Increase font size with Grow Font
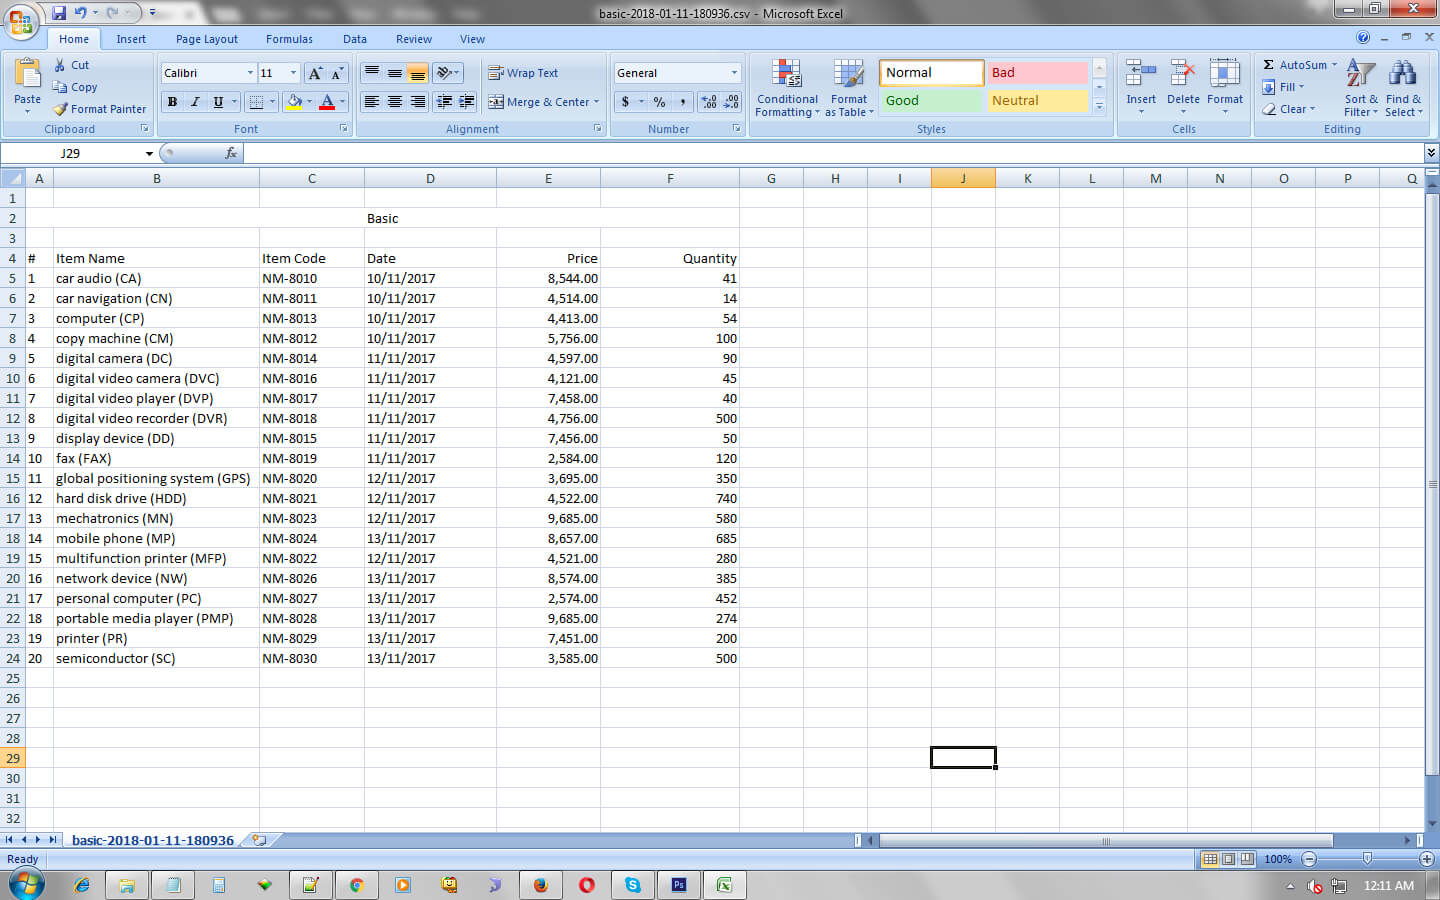Image resolution: width=1440 pixels, height=900 pixels. (x=316, y=73)
